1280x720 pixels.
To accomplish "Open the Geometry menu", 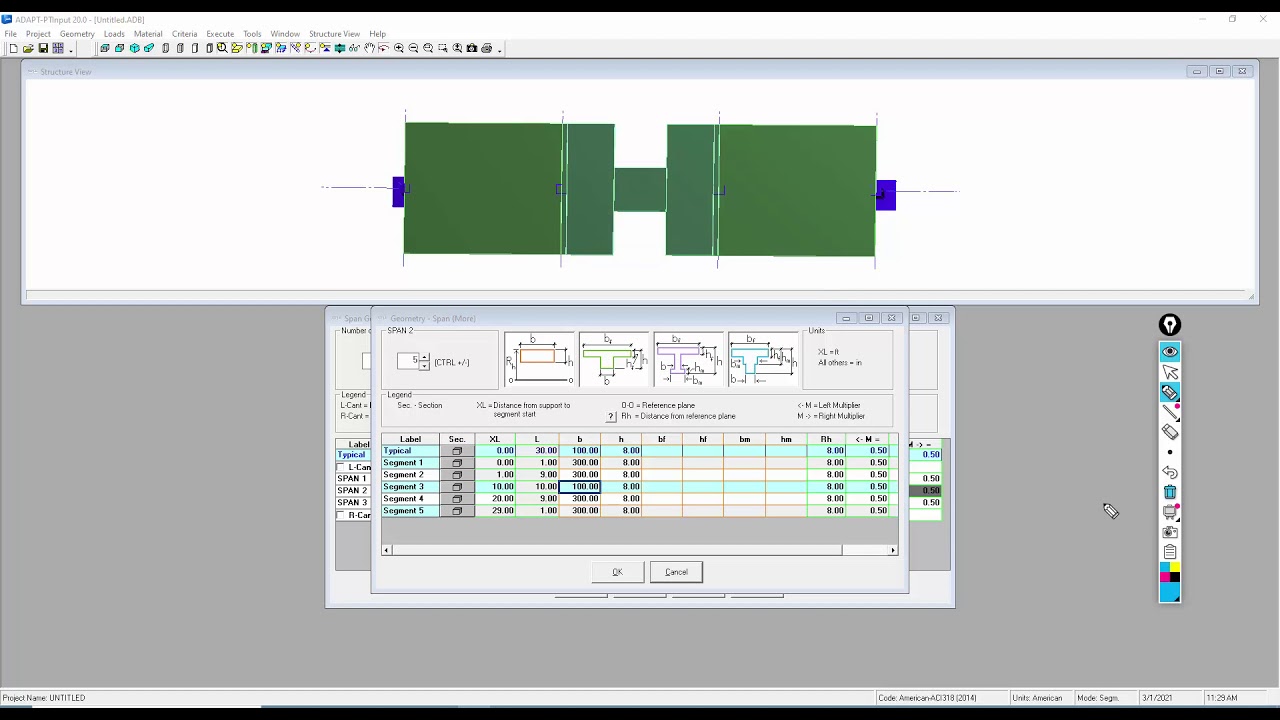I will pos(77,34).
